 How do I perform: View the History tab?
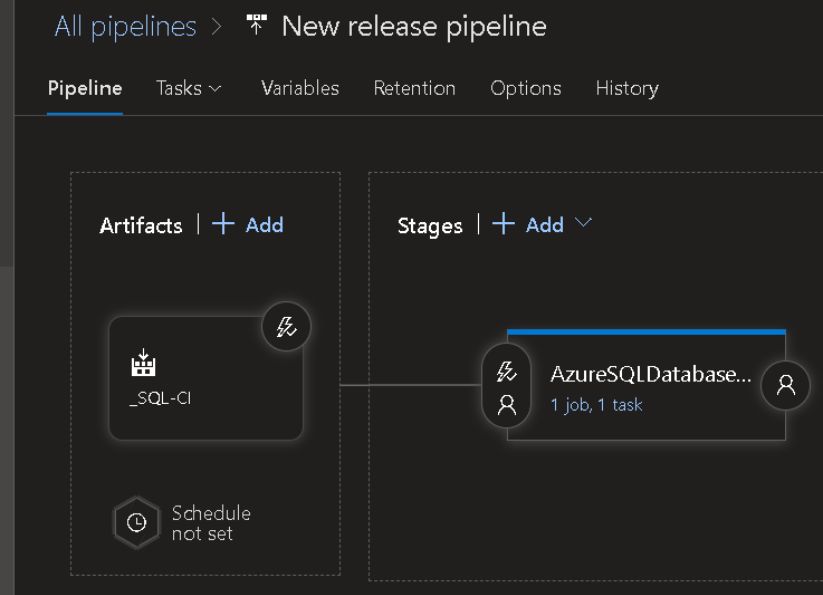[x=627, y=88]
